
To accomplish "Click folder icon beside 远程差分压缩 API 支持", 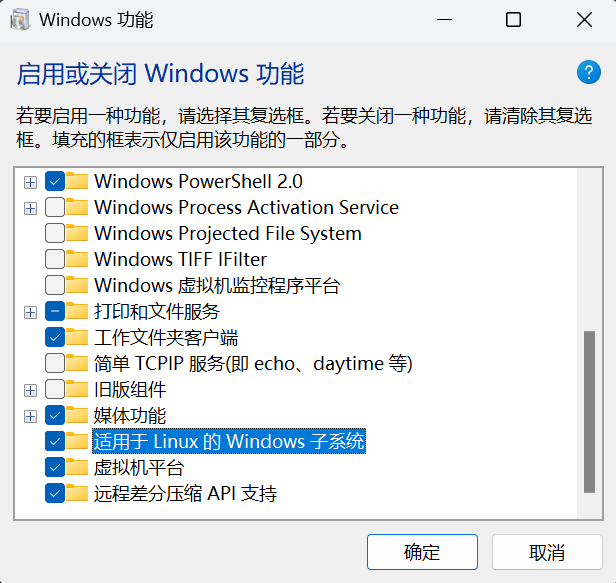I will pyautogui.click(x=77, y=494).
